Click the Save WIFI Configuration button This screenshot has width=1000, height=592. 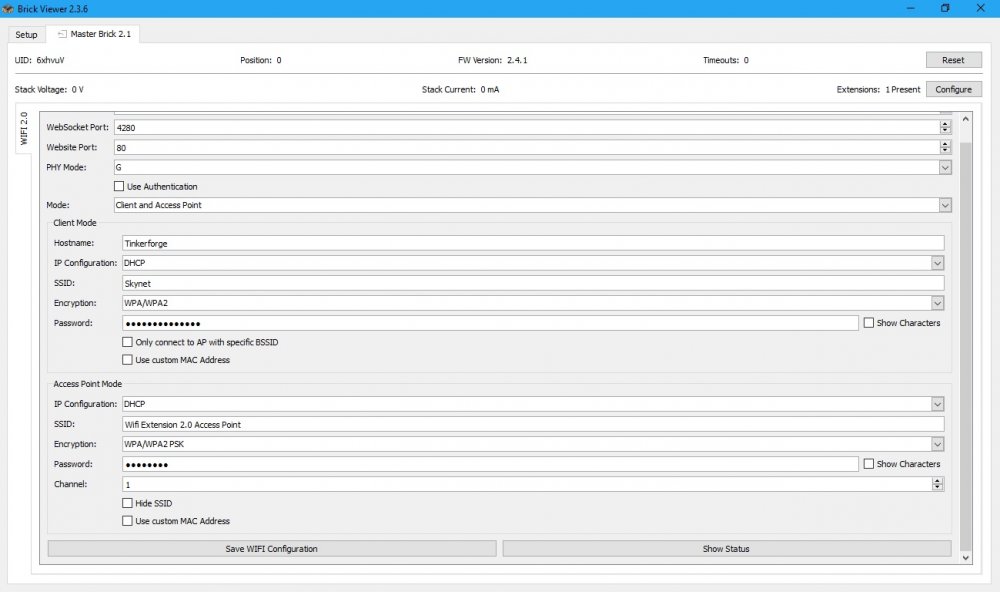(272, 549)
